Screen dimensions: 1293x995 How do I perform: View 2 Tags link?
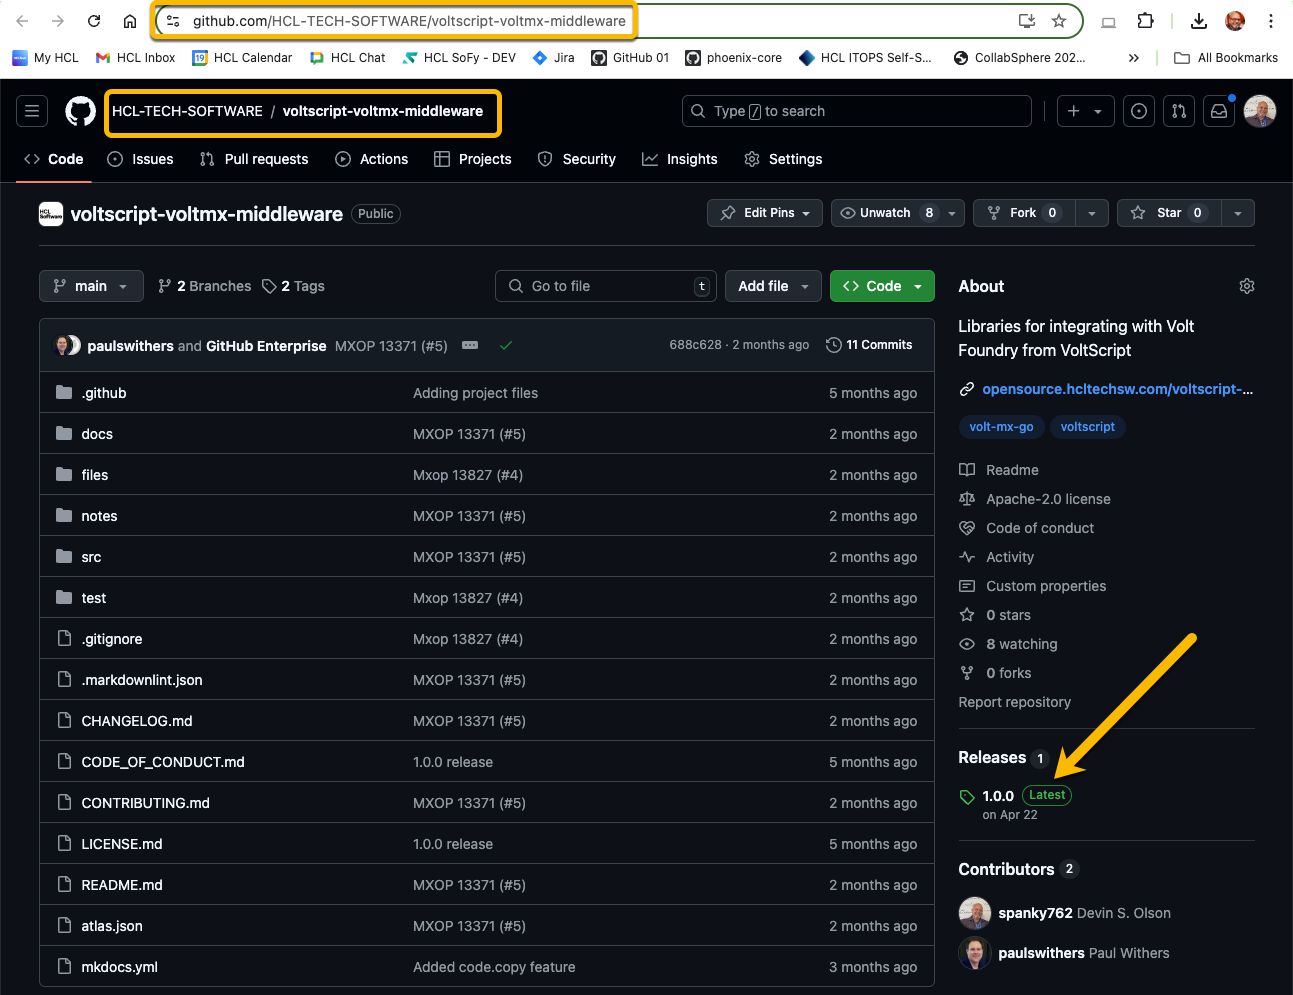click(x=293, y=286)
